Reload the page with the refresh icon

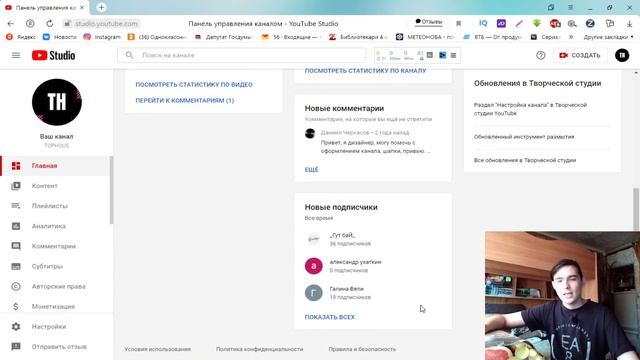[49, 24]
